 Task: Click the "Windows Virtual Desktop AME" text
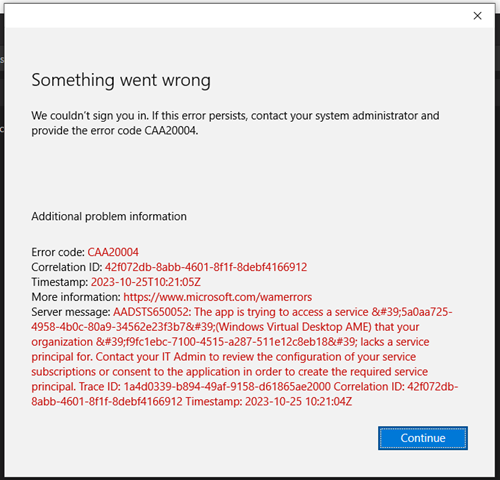294,327
